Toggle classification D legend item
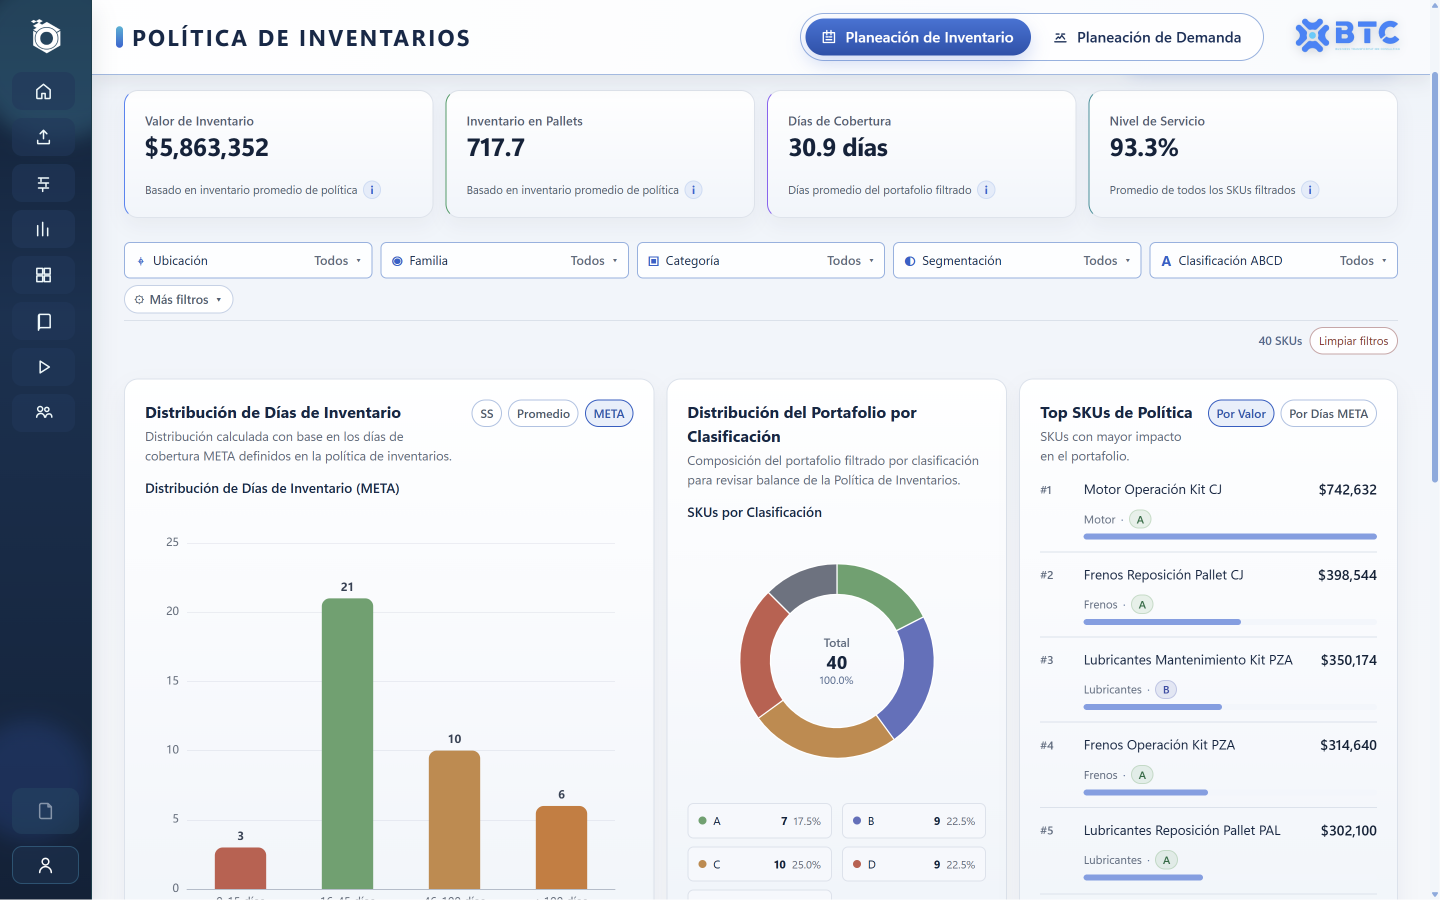Viewport: 1440px width, 900px height. tap(914, 864)
